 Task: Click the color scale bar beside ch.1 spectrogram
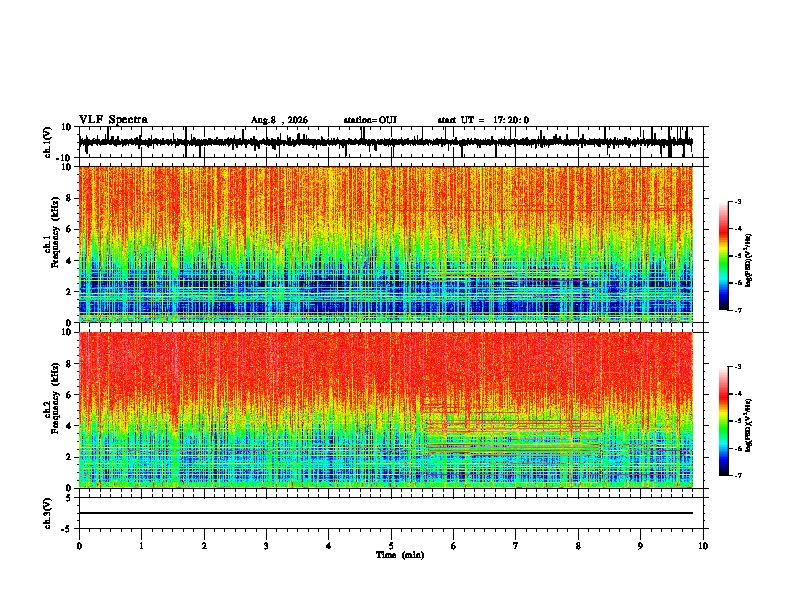[723, 256]
